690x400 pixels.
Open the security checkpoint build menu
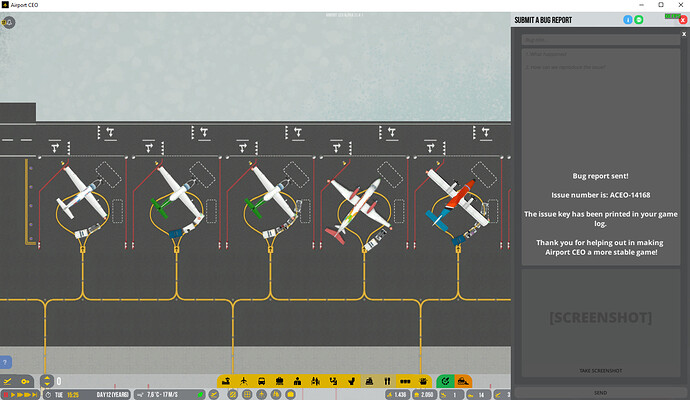(316, 381)
